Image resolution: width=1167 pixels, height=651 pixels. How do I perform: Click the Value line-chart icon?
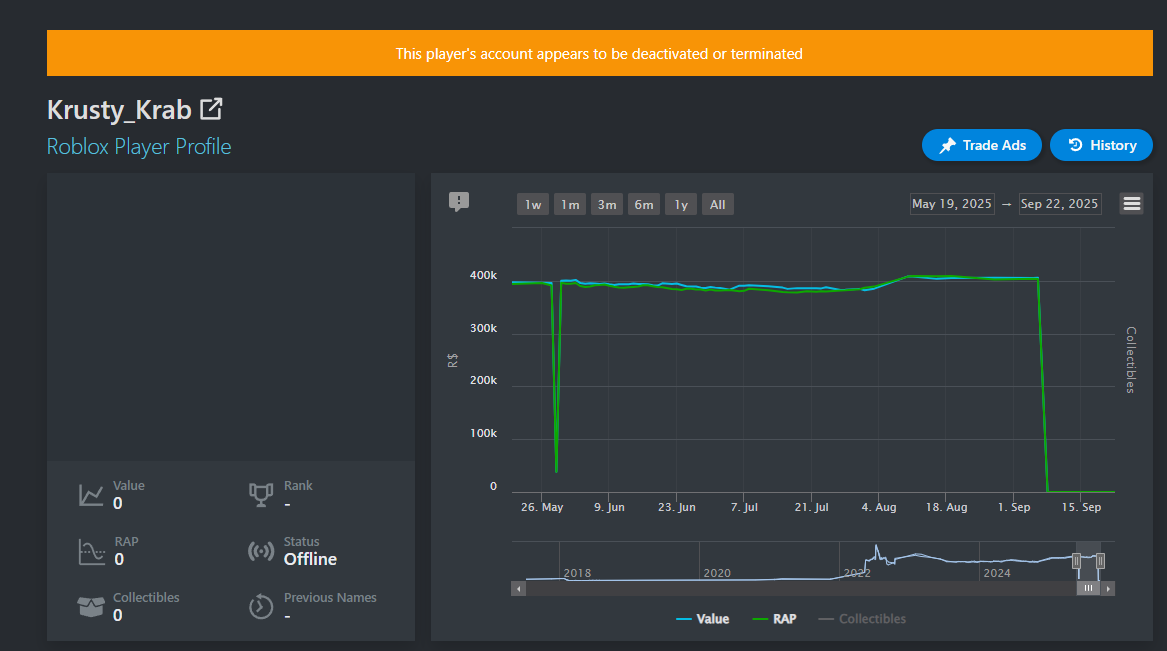point(92,495)
